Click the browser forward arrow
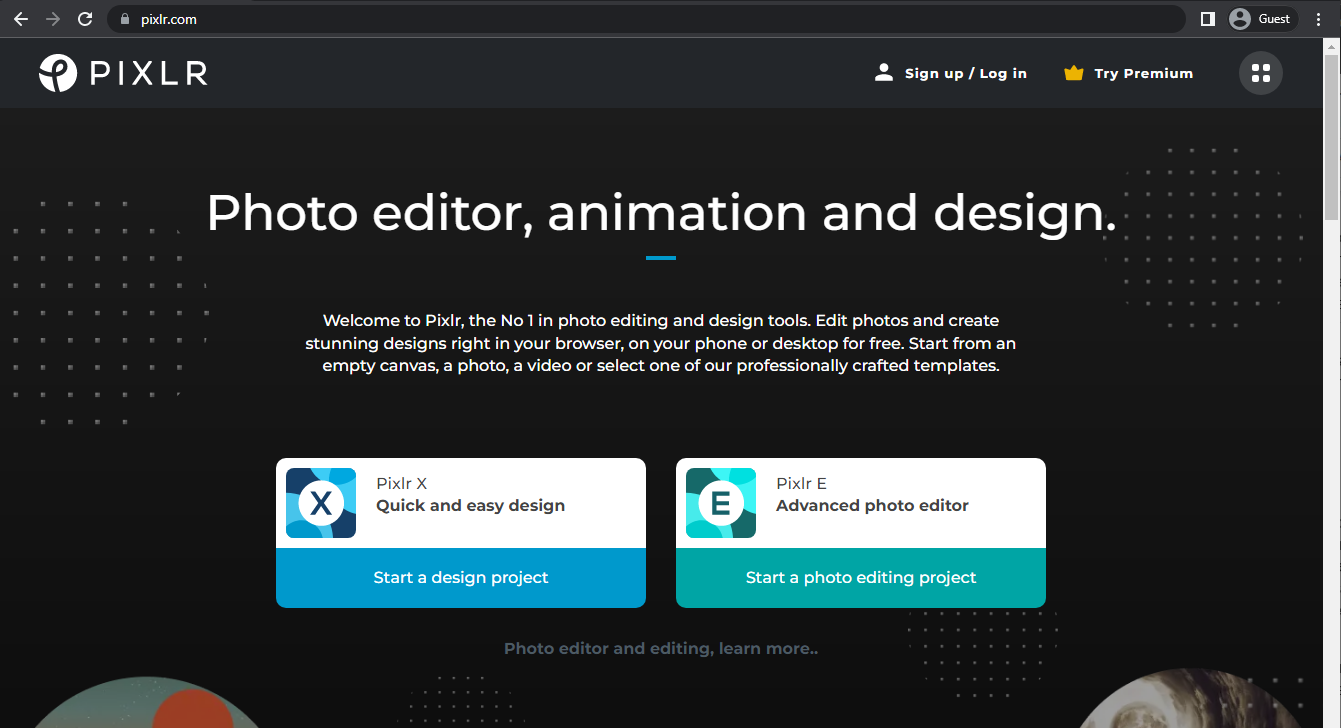 tap(53, 19)
